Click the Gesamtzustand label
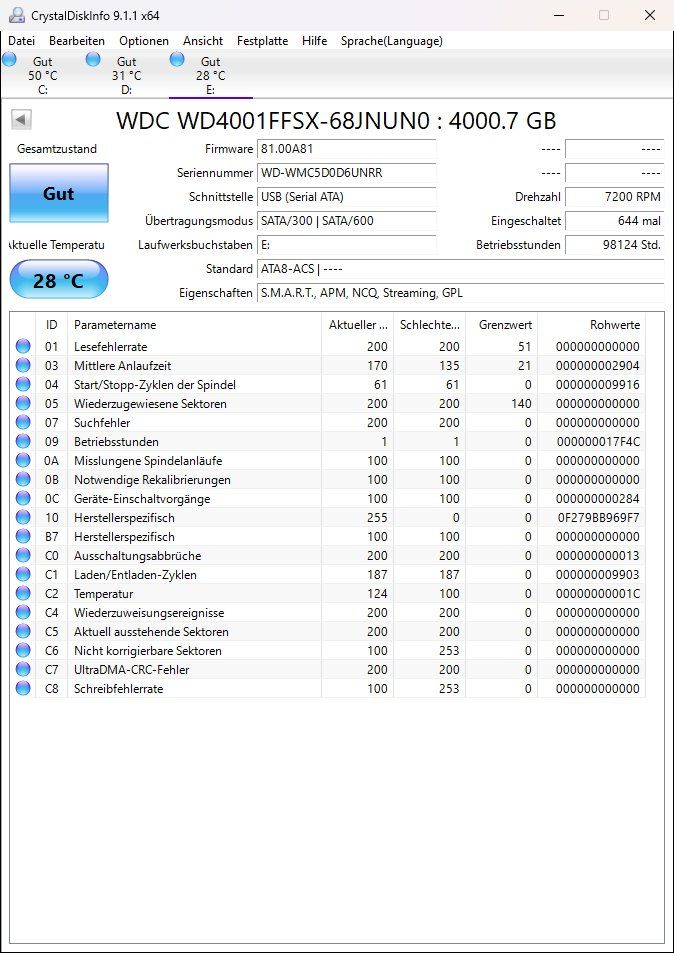The image size is (674, 953). (57, 149)
